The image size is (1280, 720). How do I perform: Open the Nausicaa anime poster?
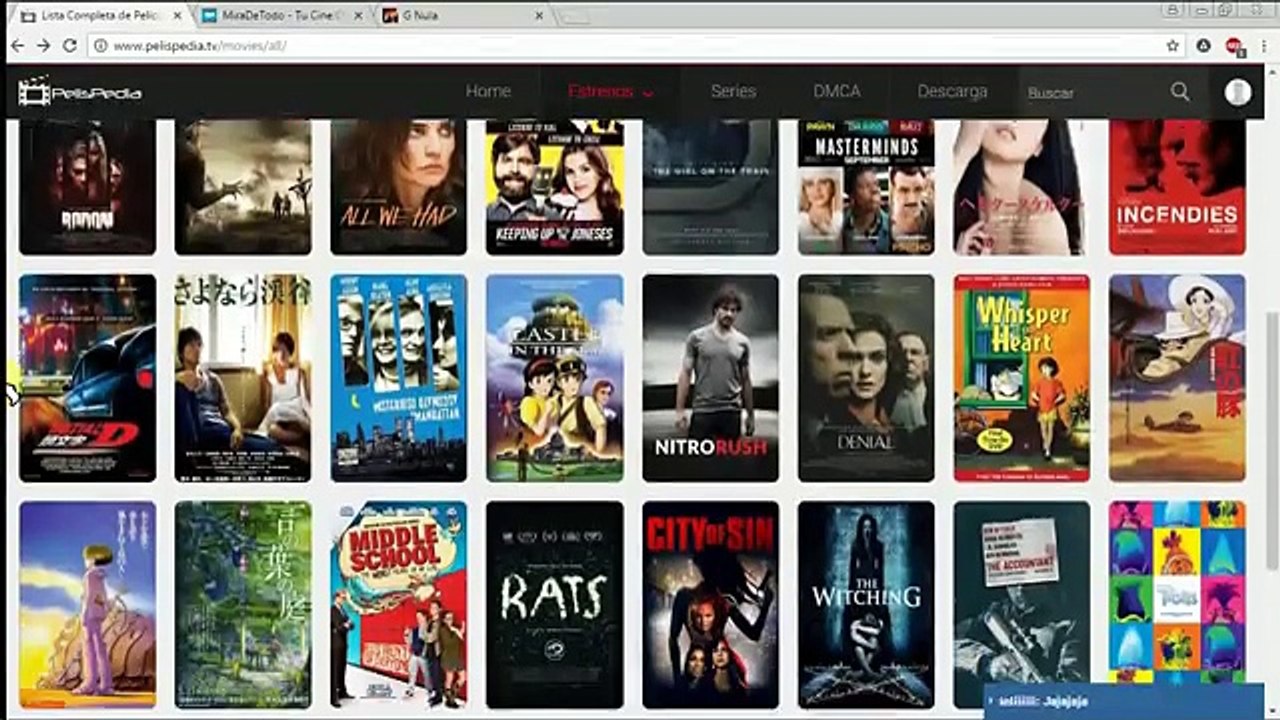87,605
